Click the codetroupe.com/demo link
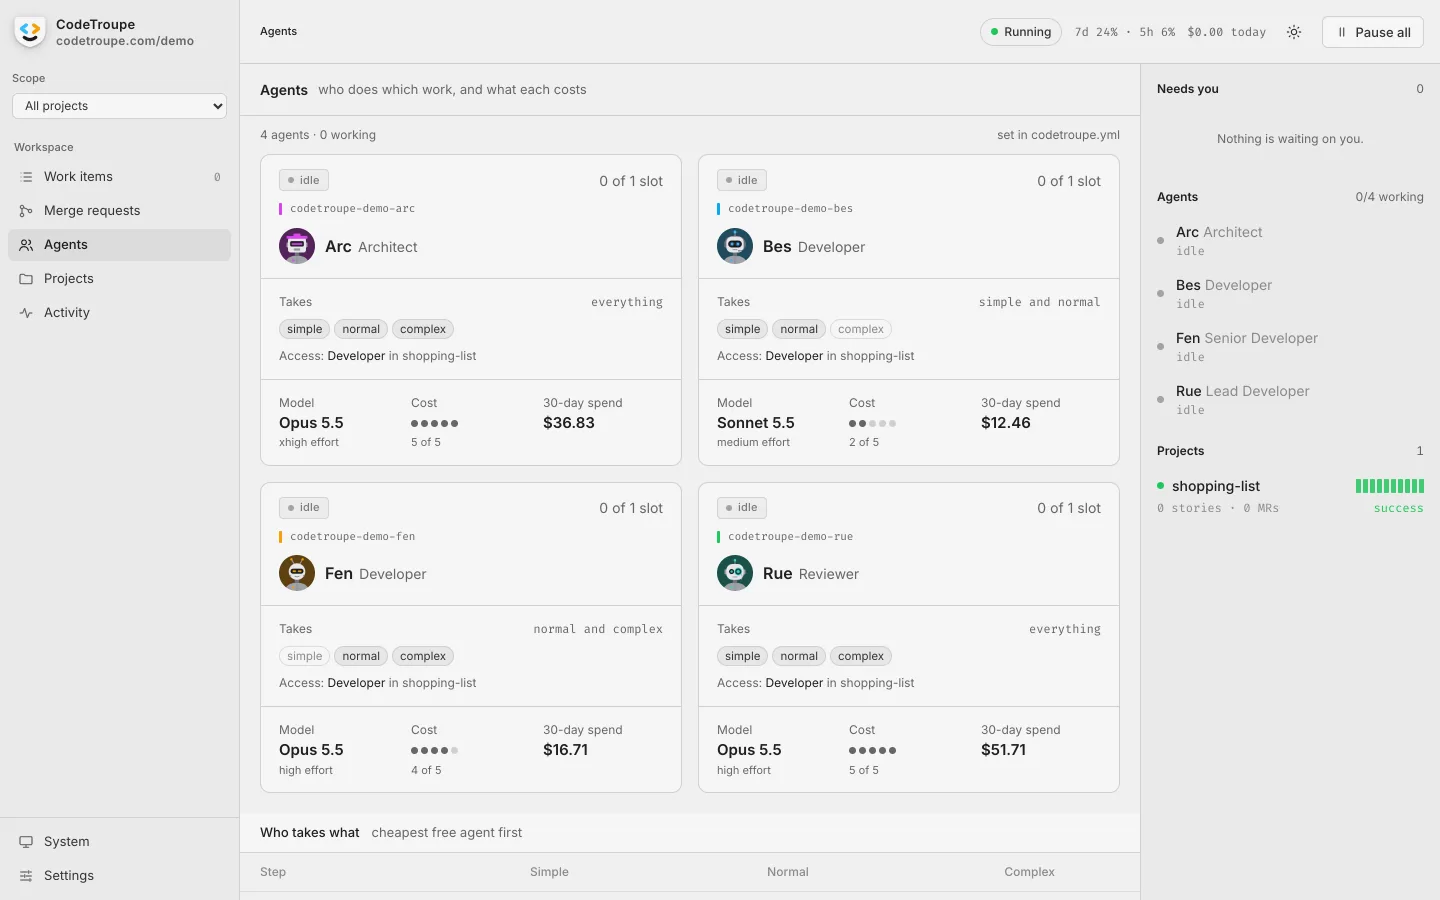The width and height of the screenshot is (1440, 900). tap(125, 41)
